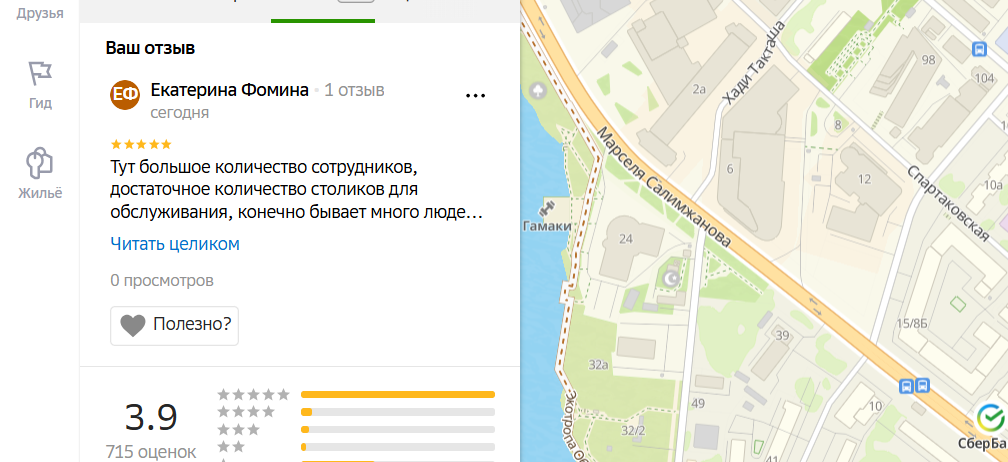Viewport: 1008px width, 462px height.
Task: Click the three-star row label in rating breakdown
Action: point(238,429)
